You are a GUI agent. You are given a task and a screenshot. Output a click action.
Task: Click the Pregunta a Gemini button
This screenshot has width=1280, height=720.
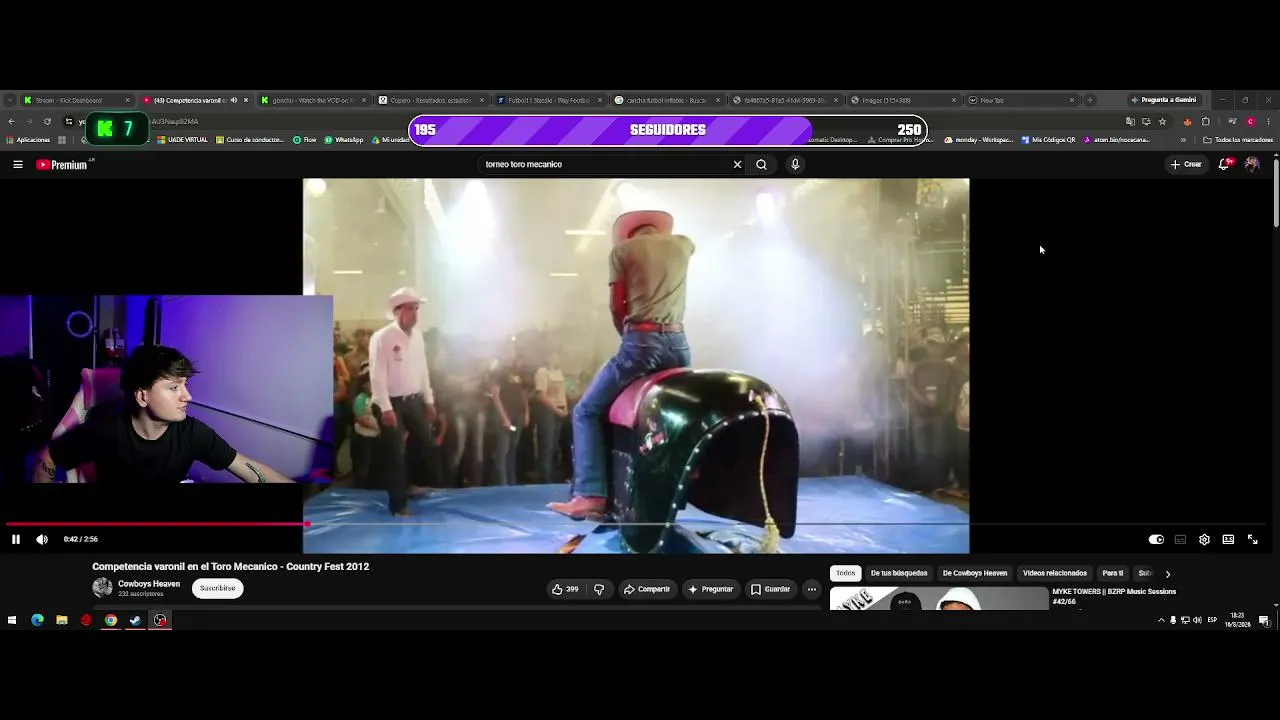1163,100
